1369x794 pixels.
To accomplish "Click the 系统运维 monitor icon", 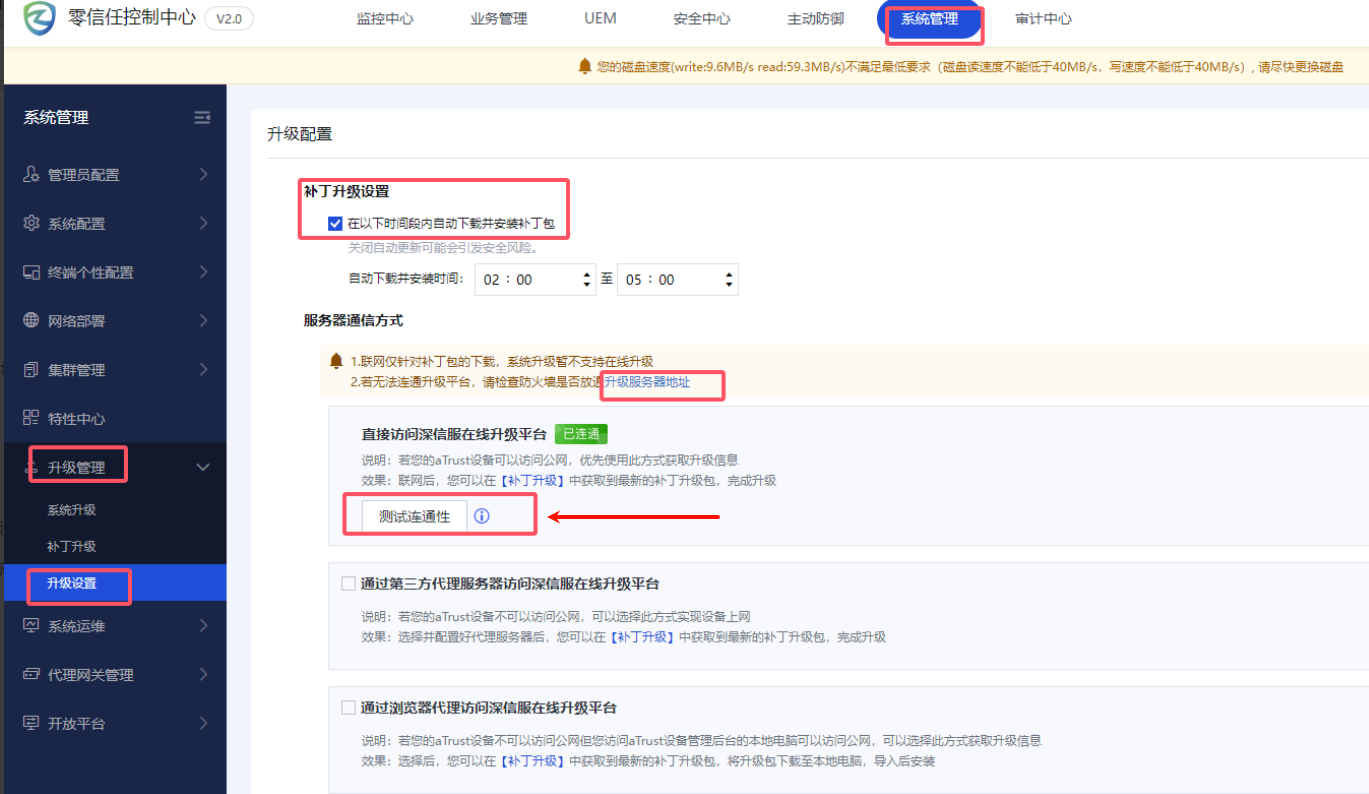I will pyautogui.click(x=31, y=626).
